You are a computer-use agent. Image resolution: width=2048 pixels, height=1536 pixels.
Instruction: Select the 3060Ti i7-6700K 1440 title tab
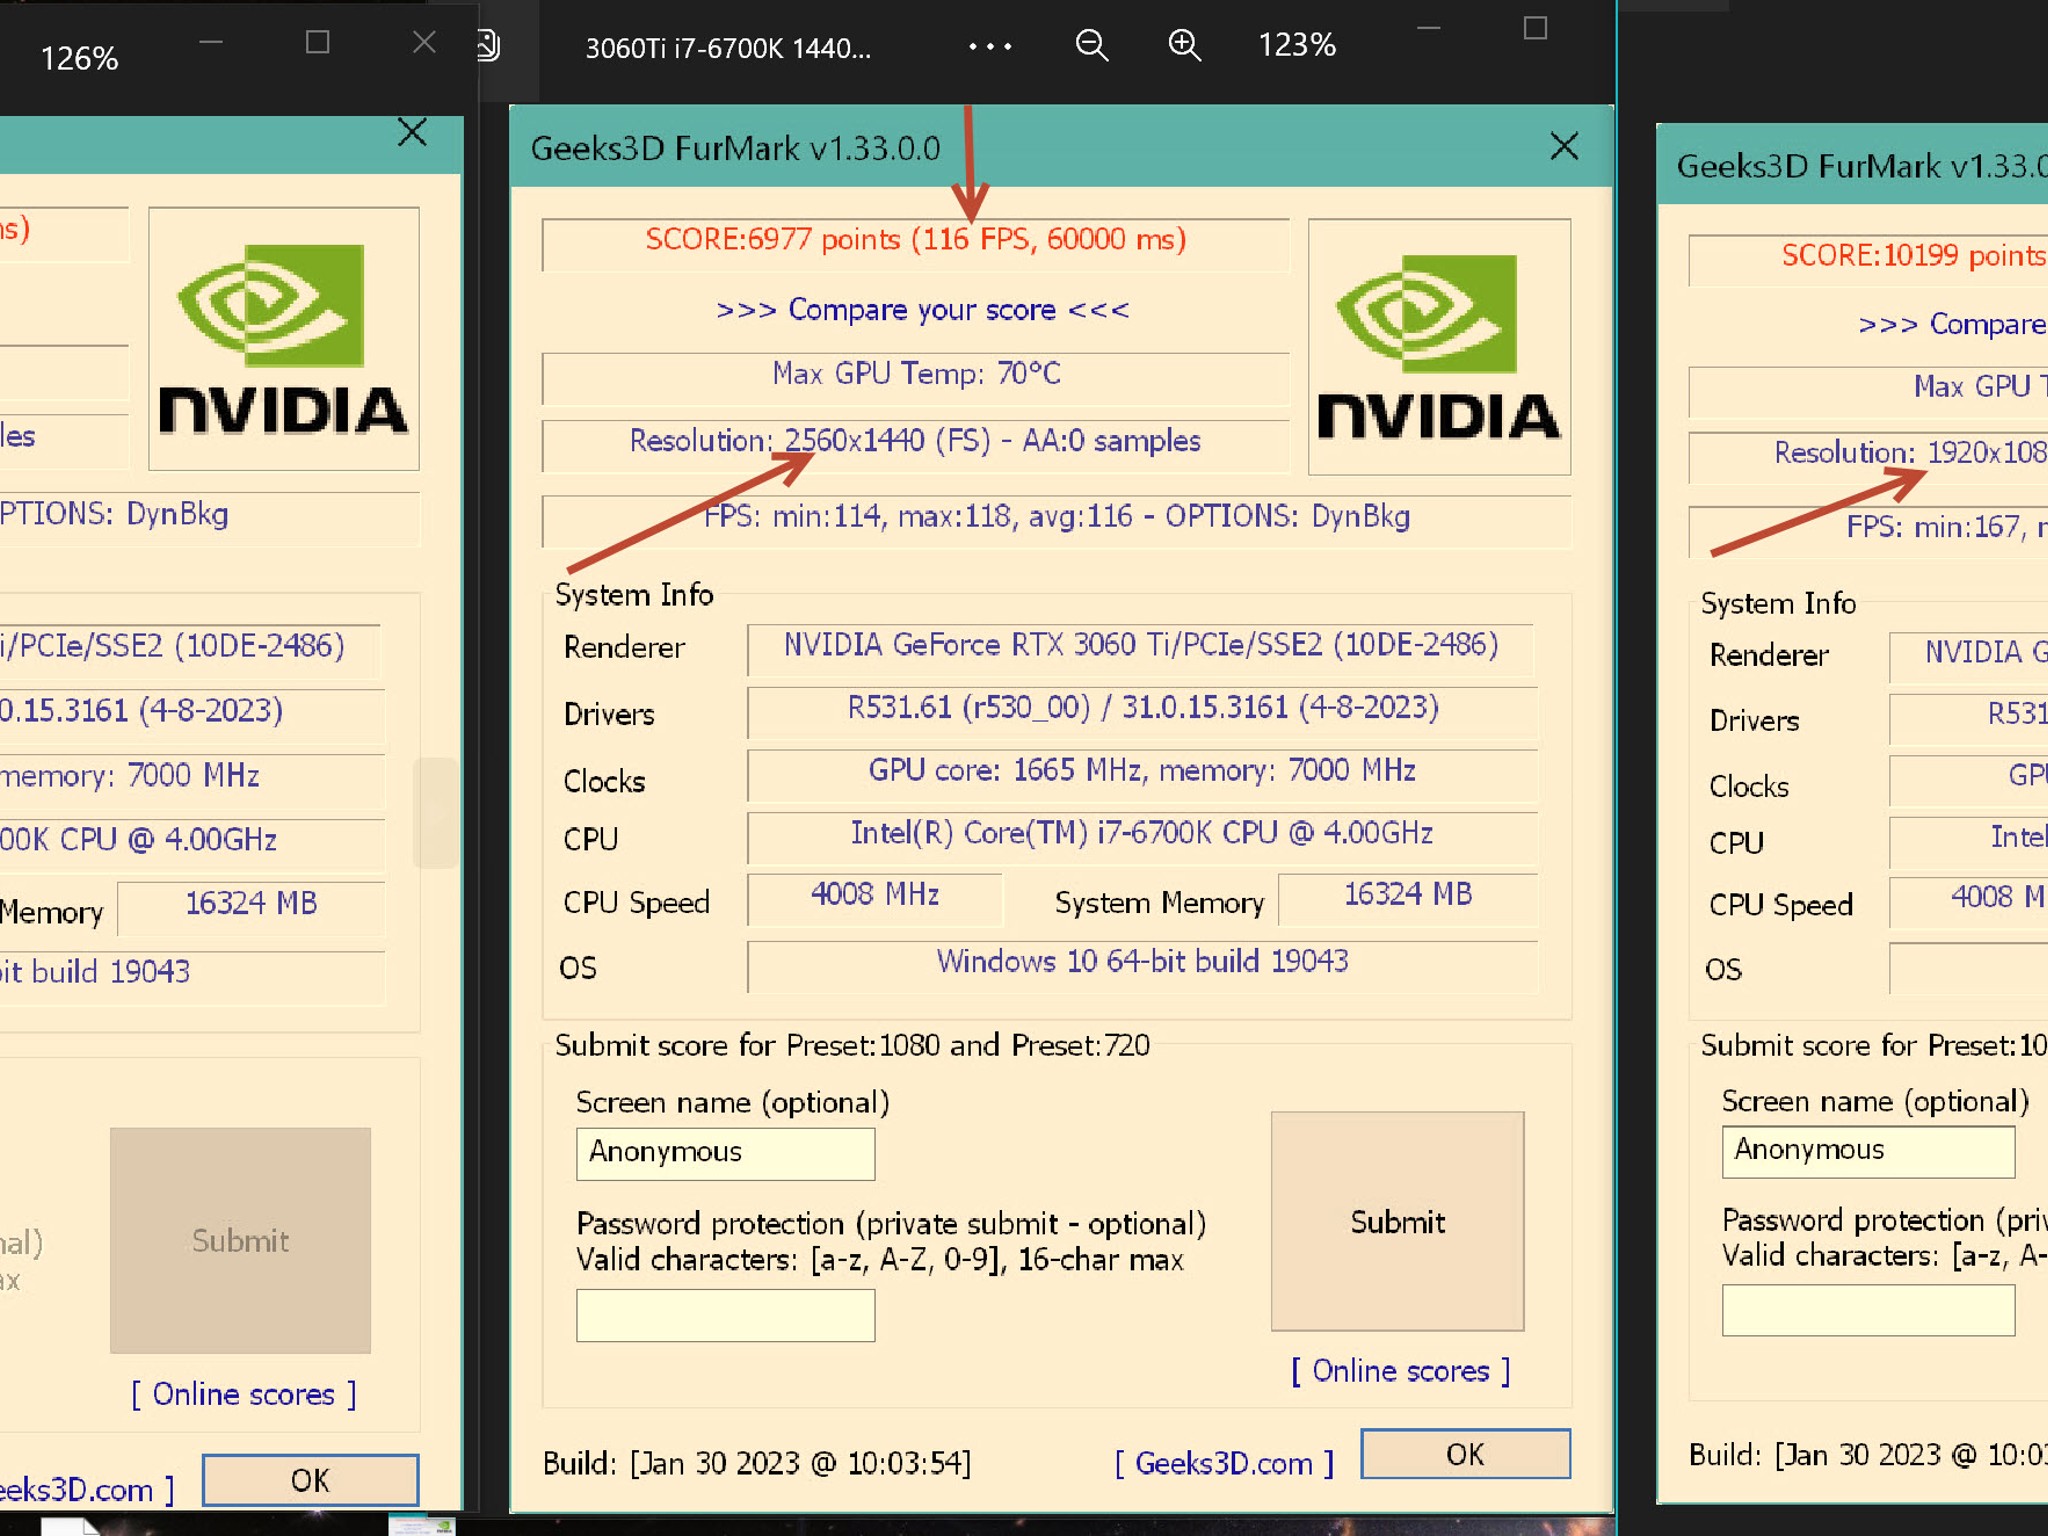[x=728, y=48]
